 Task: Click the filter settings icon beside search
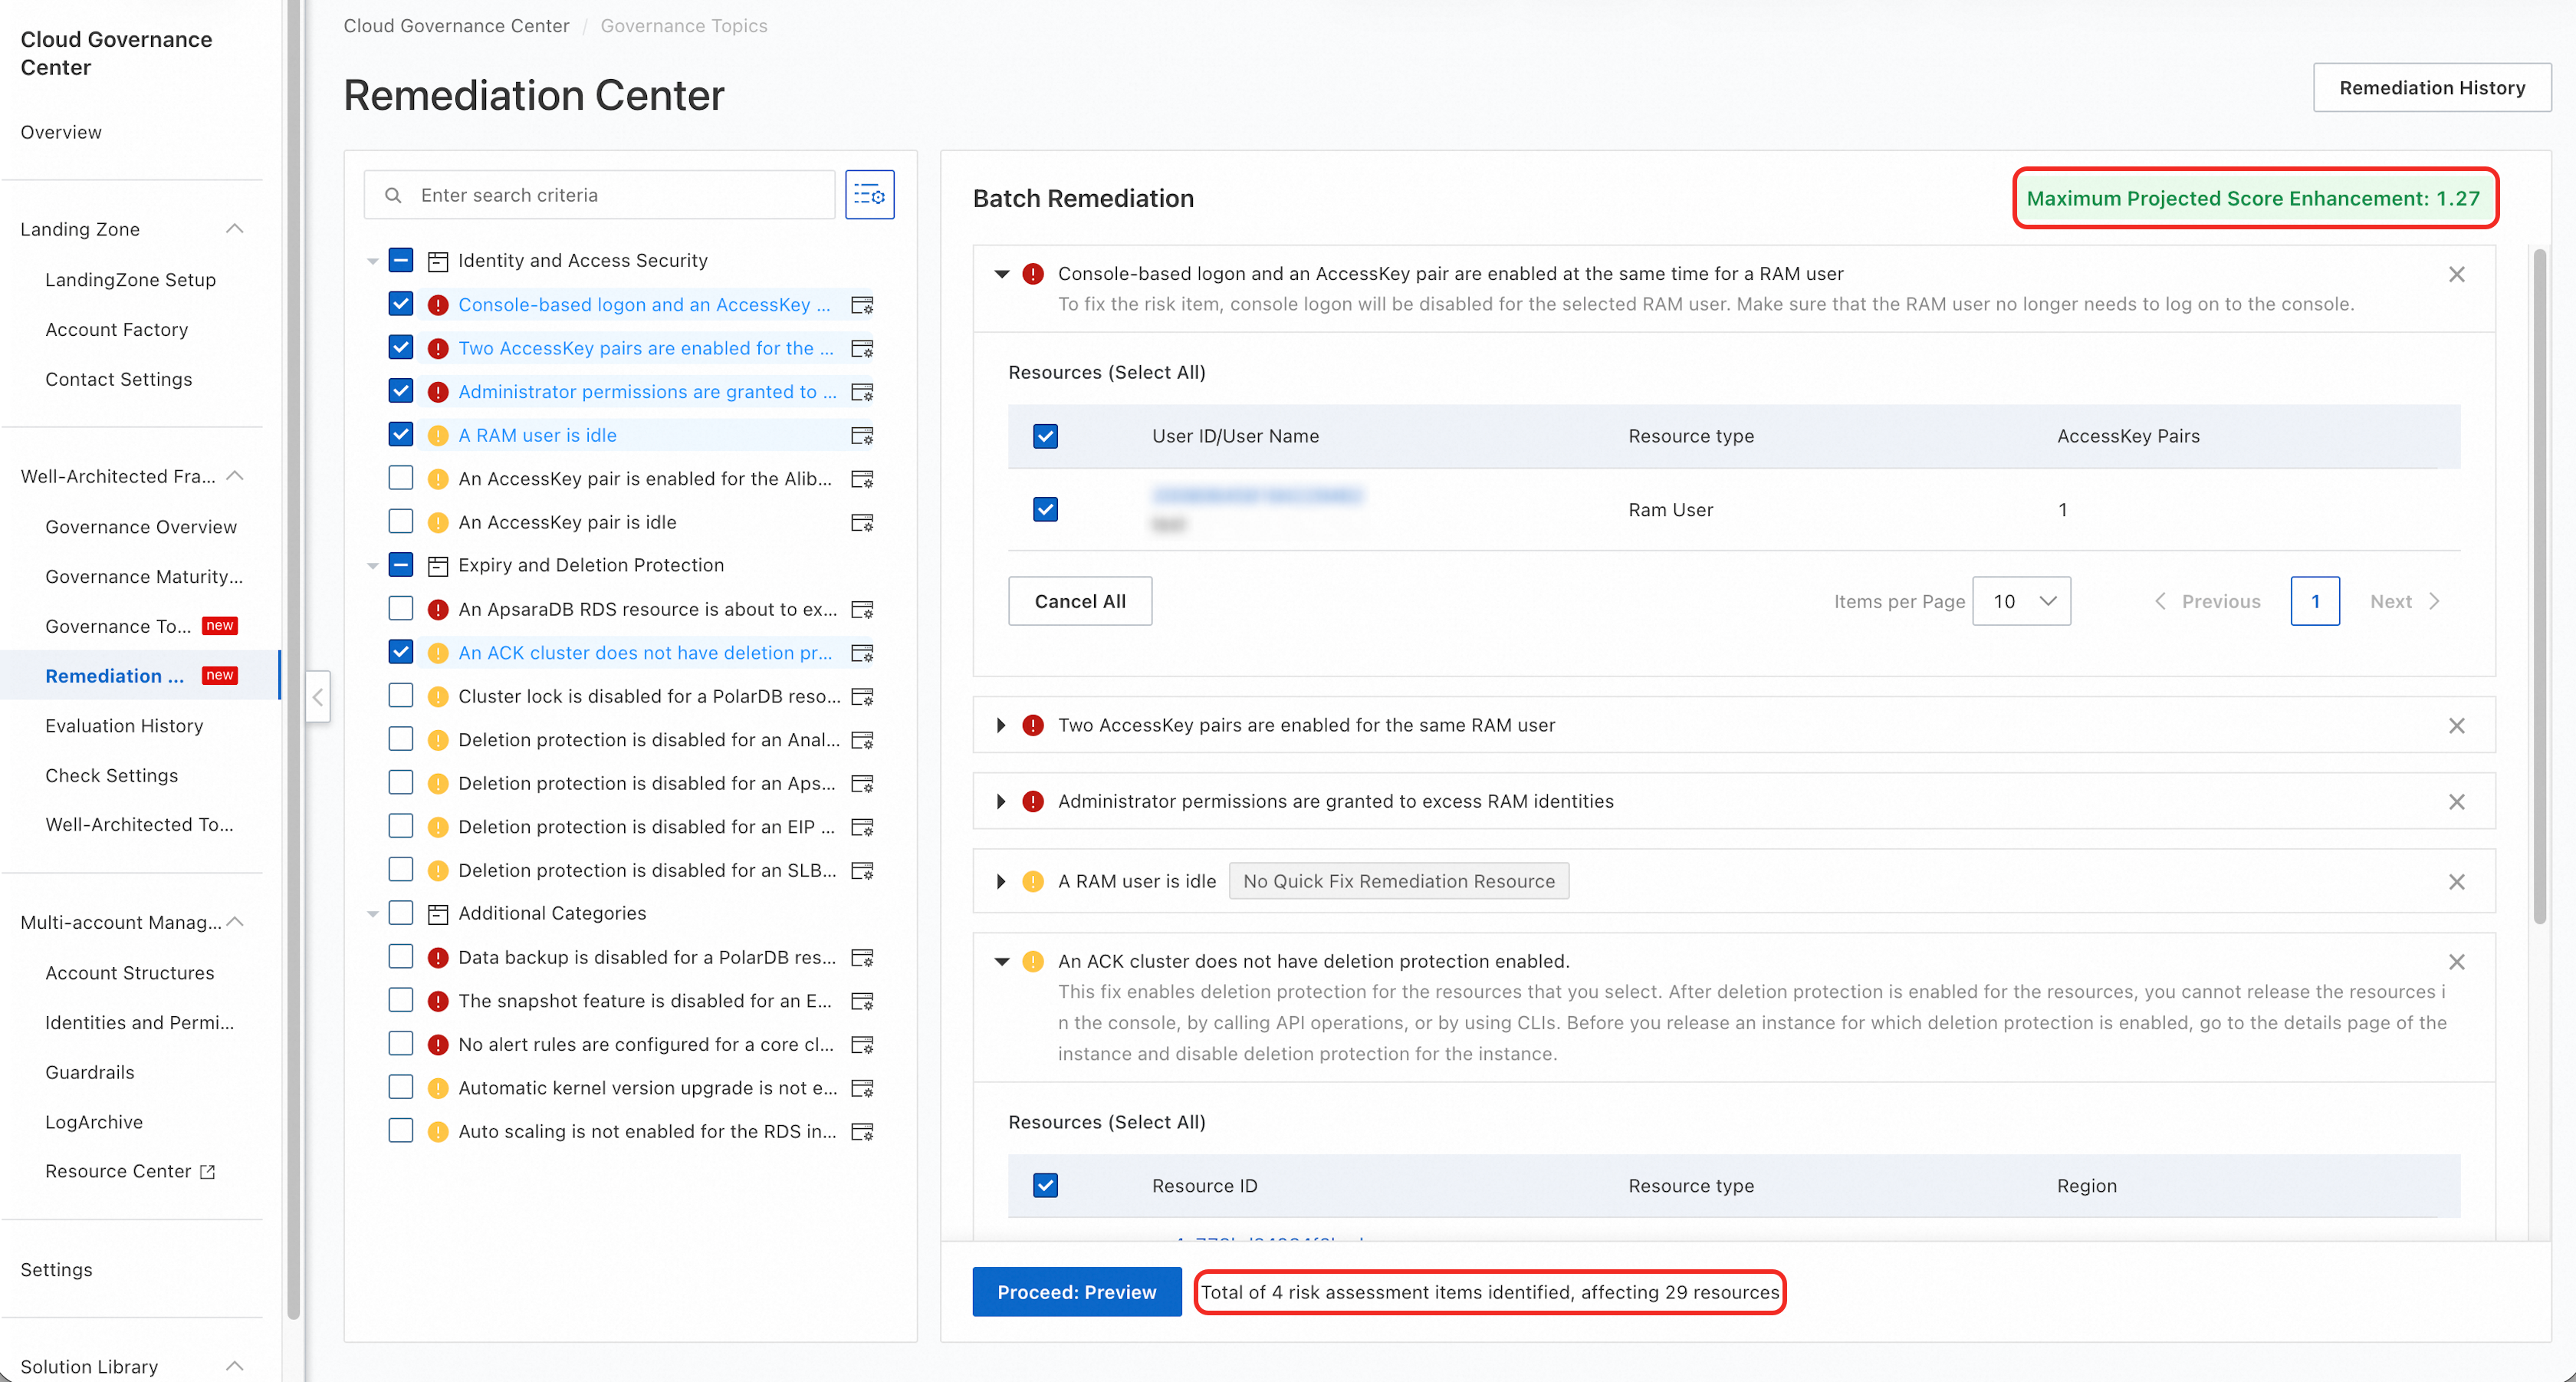(869, 195)
